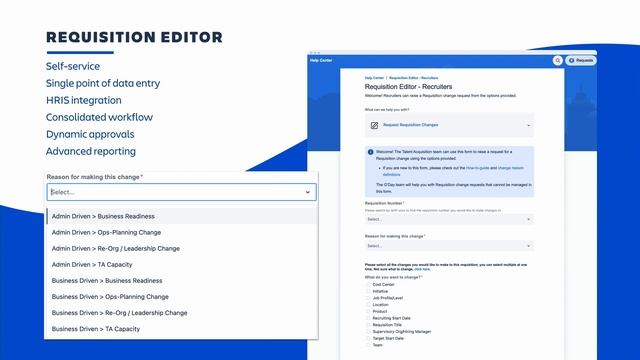Check the Team checkbox
Screen dimensions: 640x360
point(369,345)
